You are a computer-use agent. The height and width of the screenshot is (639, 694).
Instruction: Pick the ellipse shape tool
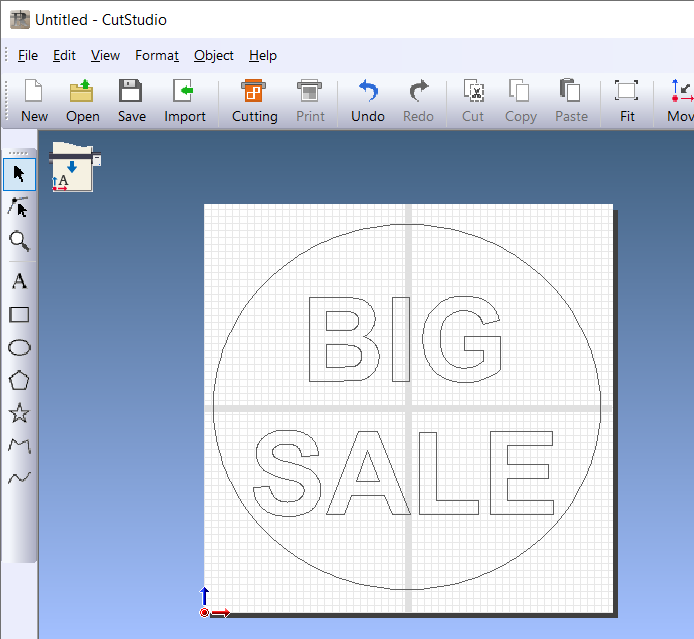(x=19, y=347)
